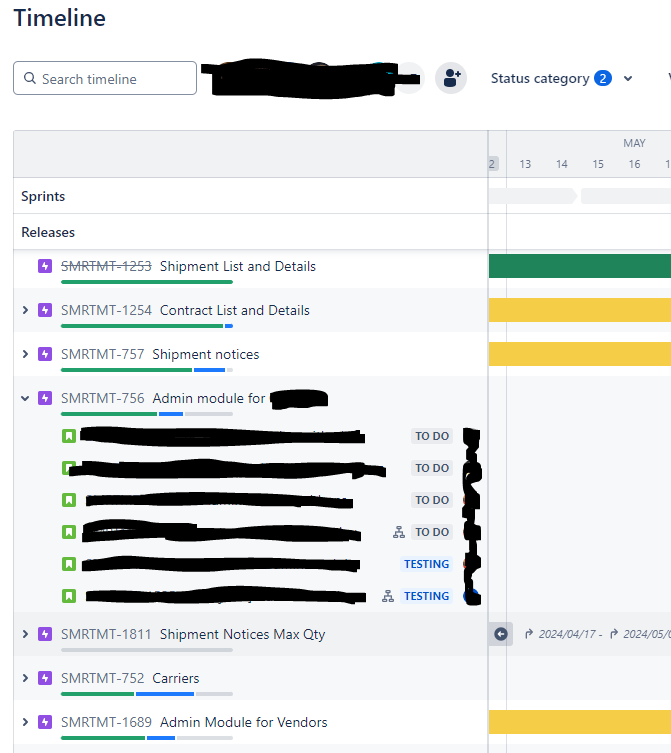This screenshot has width=671, height=753.
Task: Click the purple epic icon for SMRTMT-752
Action: tap(45, 678)
